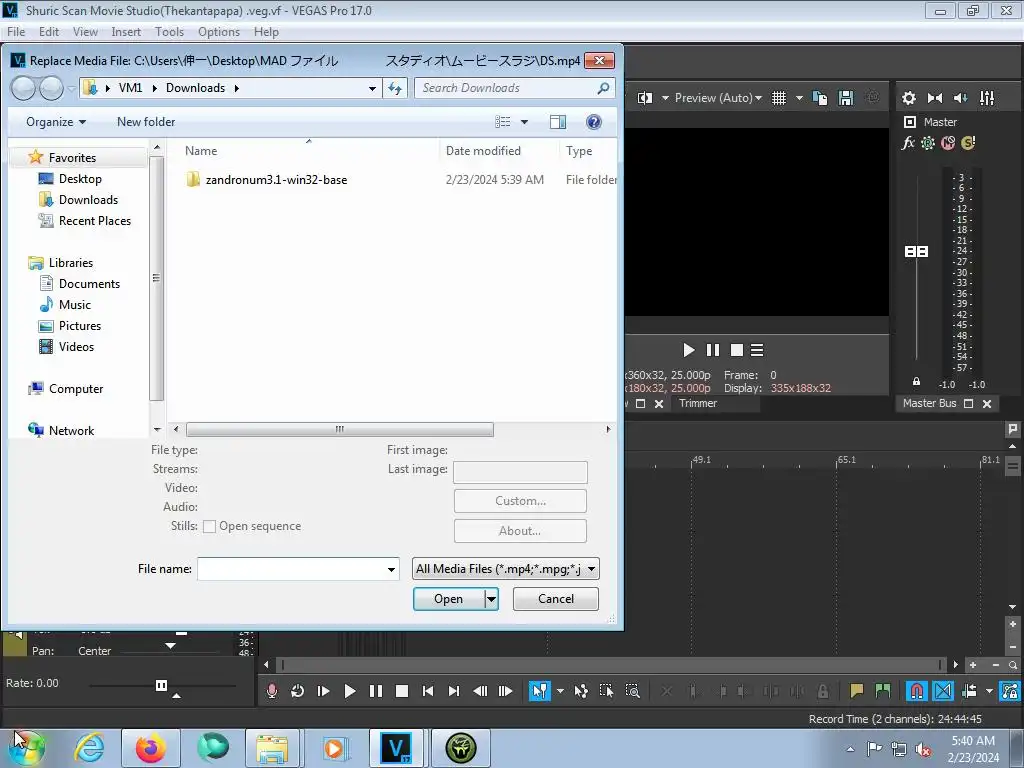Open the Preview (Auto) quality dropdown

click(x=718, y=98)
